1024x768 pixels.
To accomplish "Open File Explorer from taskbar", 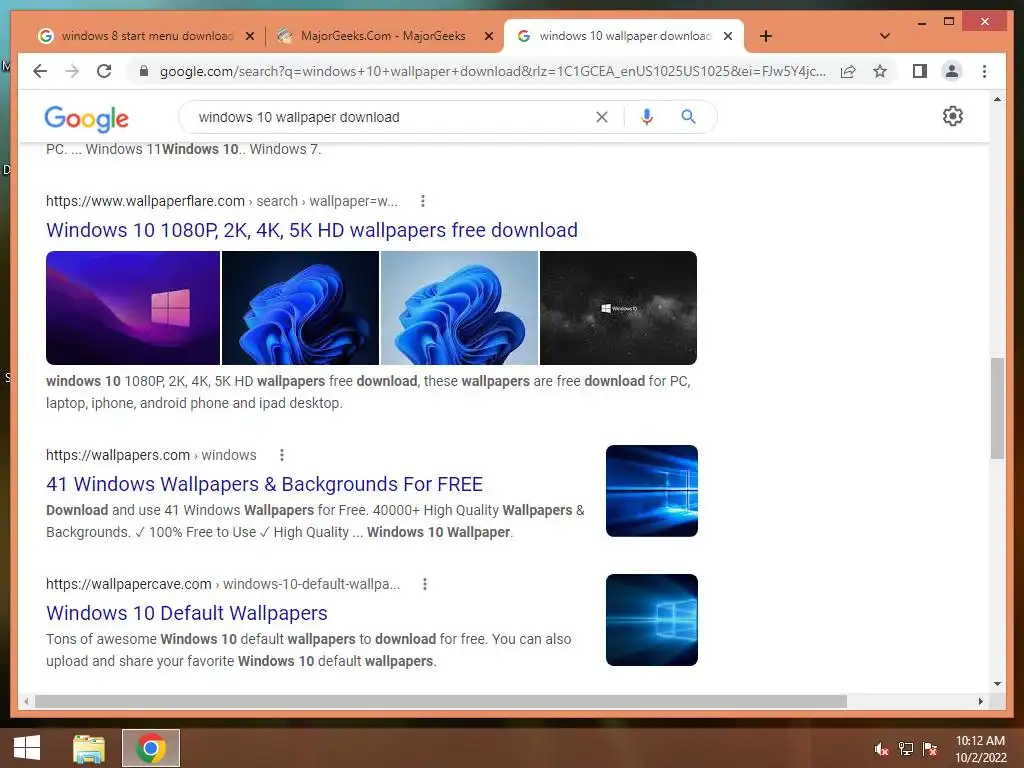I will coord(89,748).
